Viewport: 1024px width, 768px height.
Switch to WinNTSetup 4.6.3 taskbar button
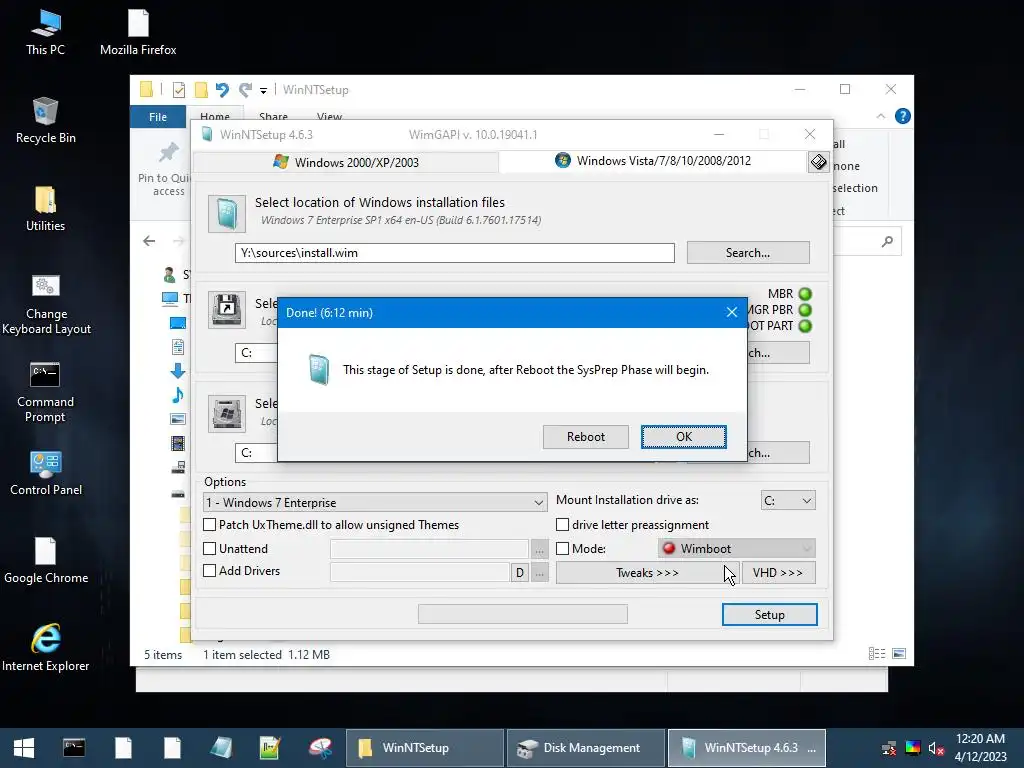tap(746, 748)
